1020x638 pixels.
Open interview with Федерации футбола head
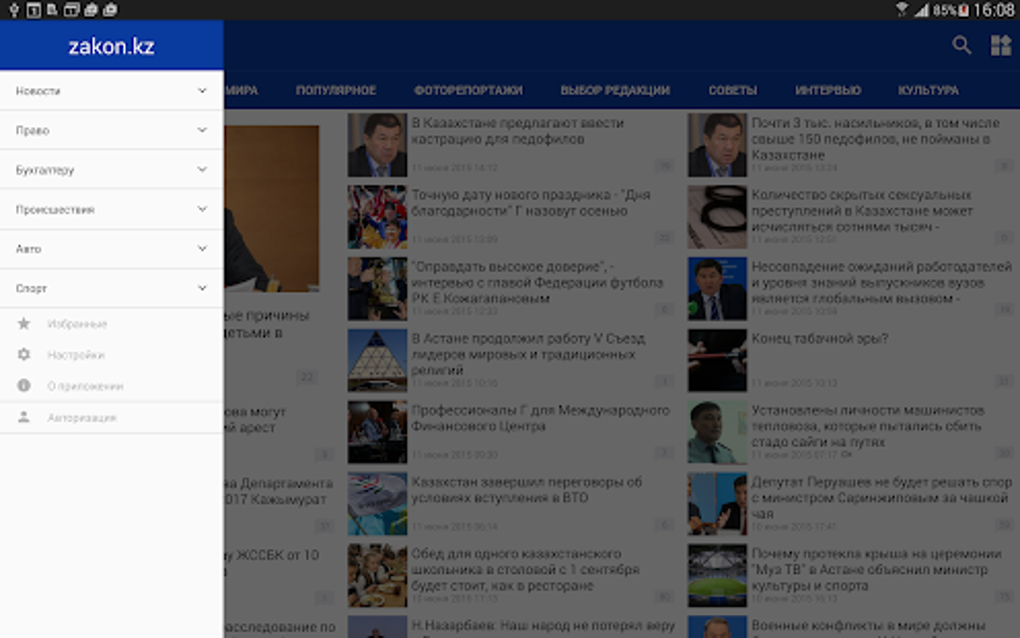(537, 282)
